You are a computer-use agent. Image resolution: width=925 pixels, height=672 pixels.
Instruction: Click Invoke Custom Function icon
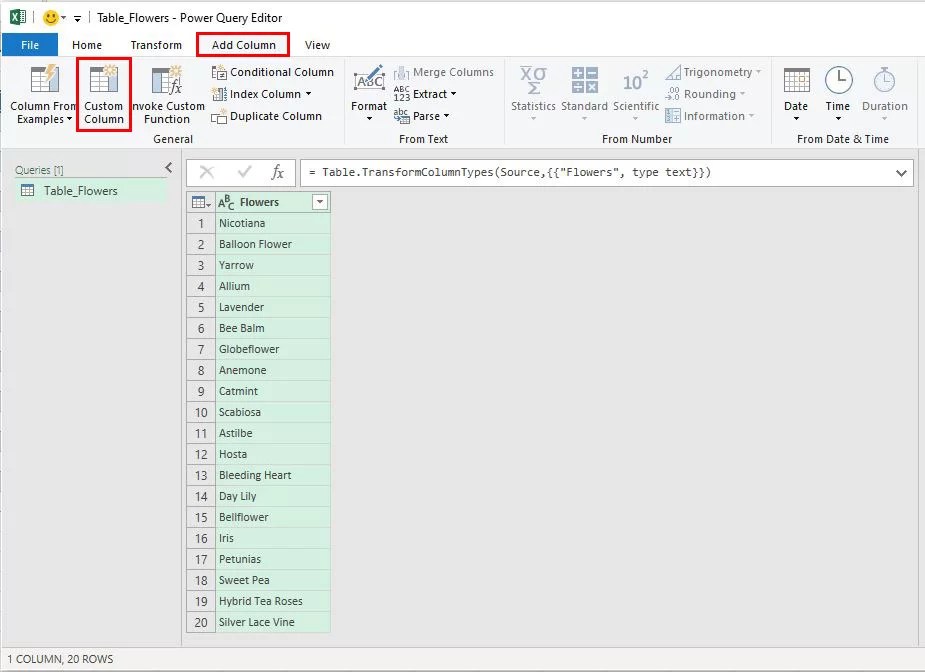pyautogui.click(x=168, y=80)
